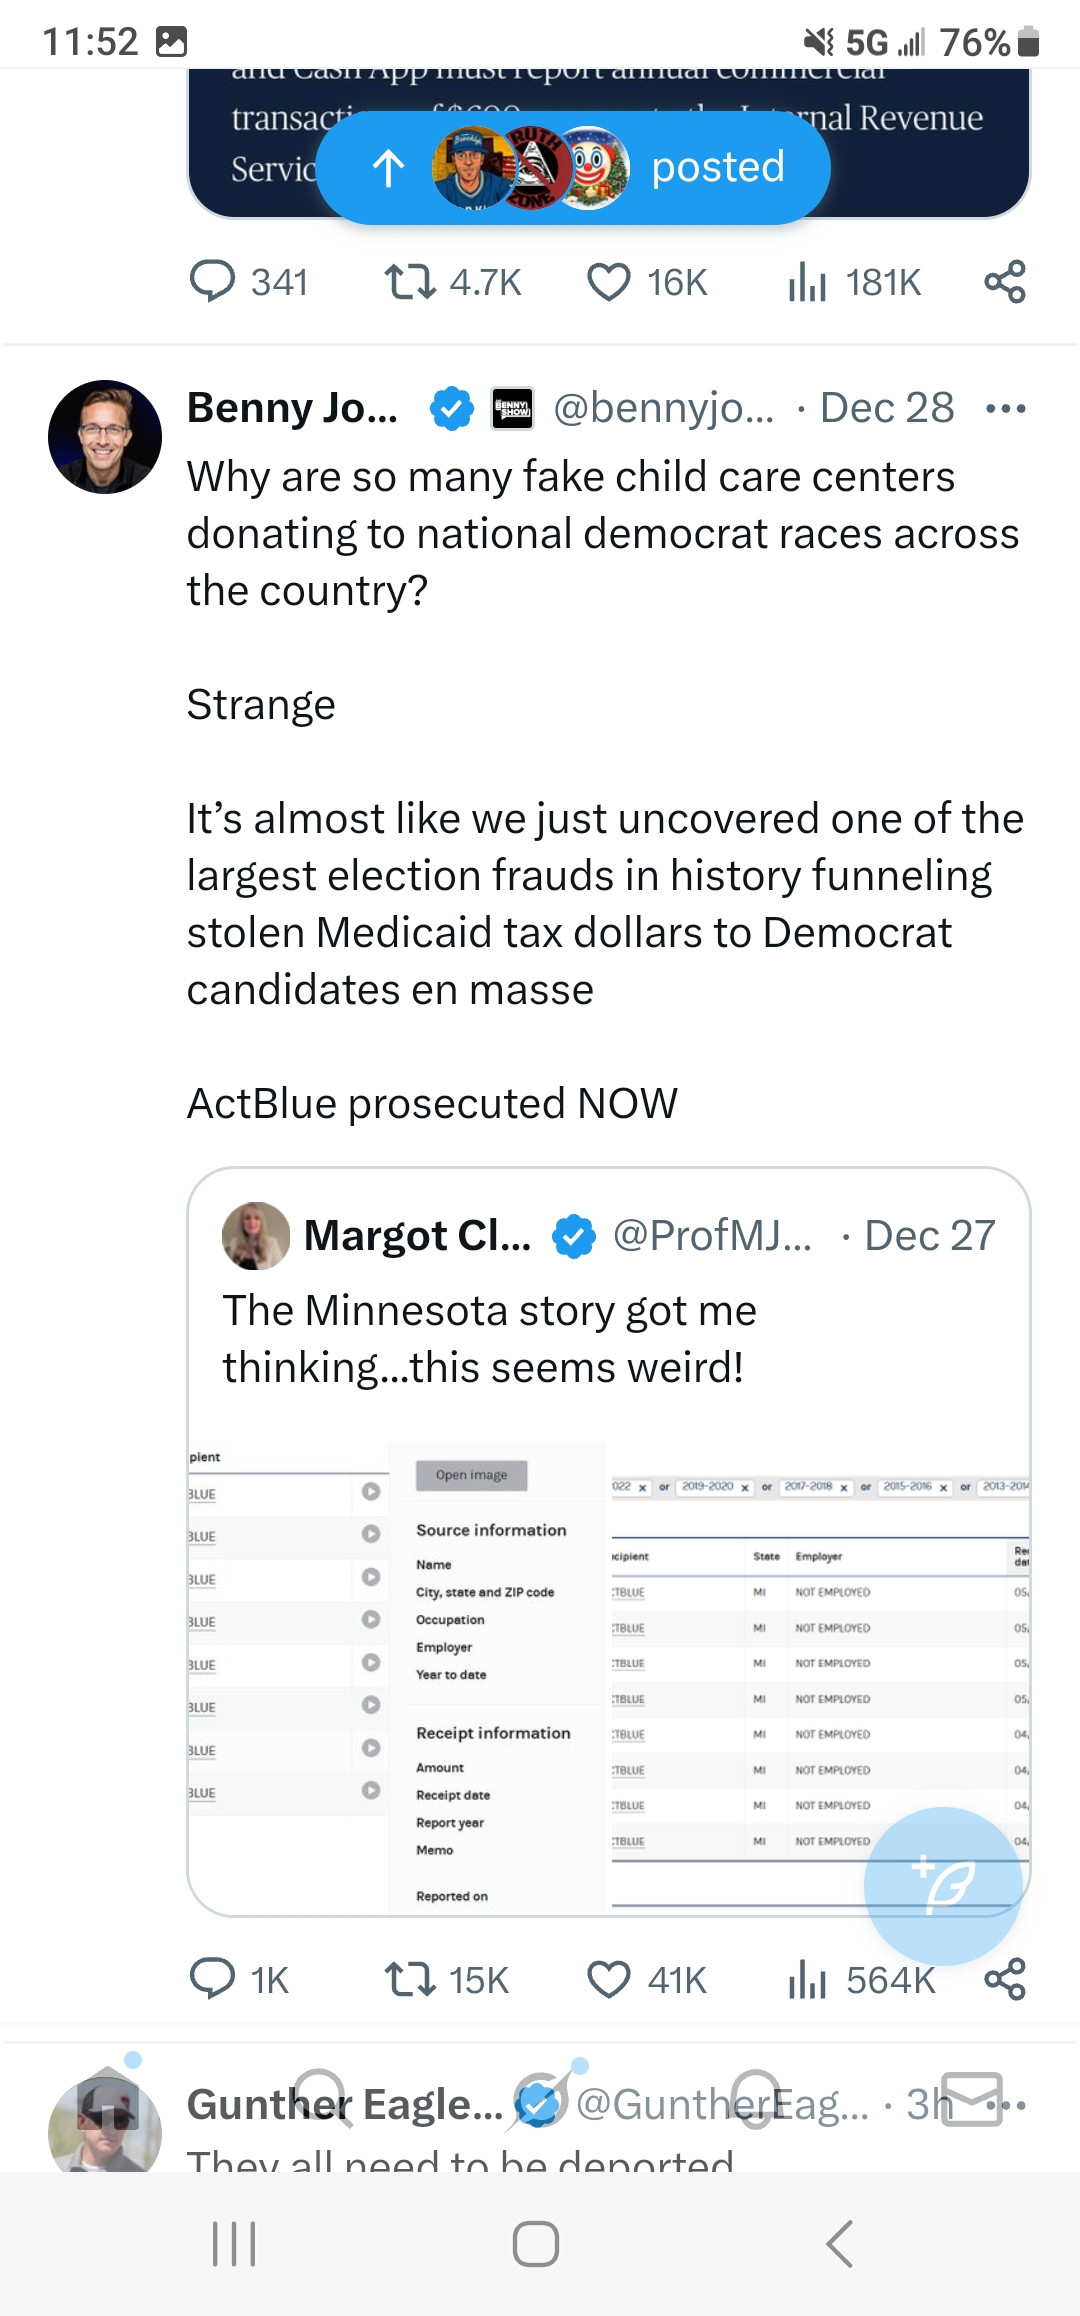Share the top post via share icon
Viewport: 1080px width, 2316px height.
coord(1005,282)
